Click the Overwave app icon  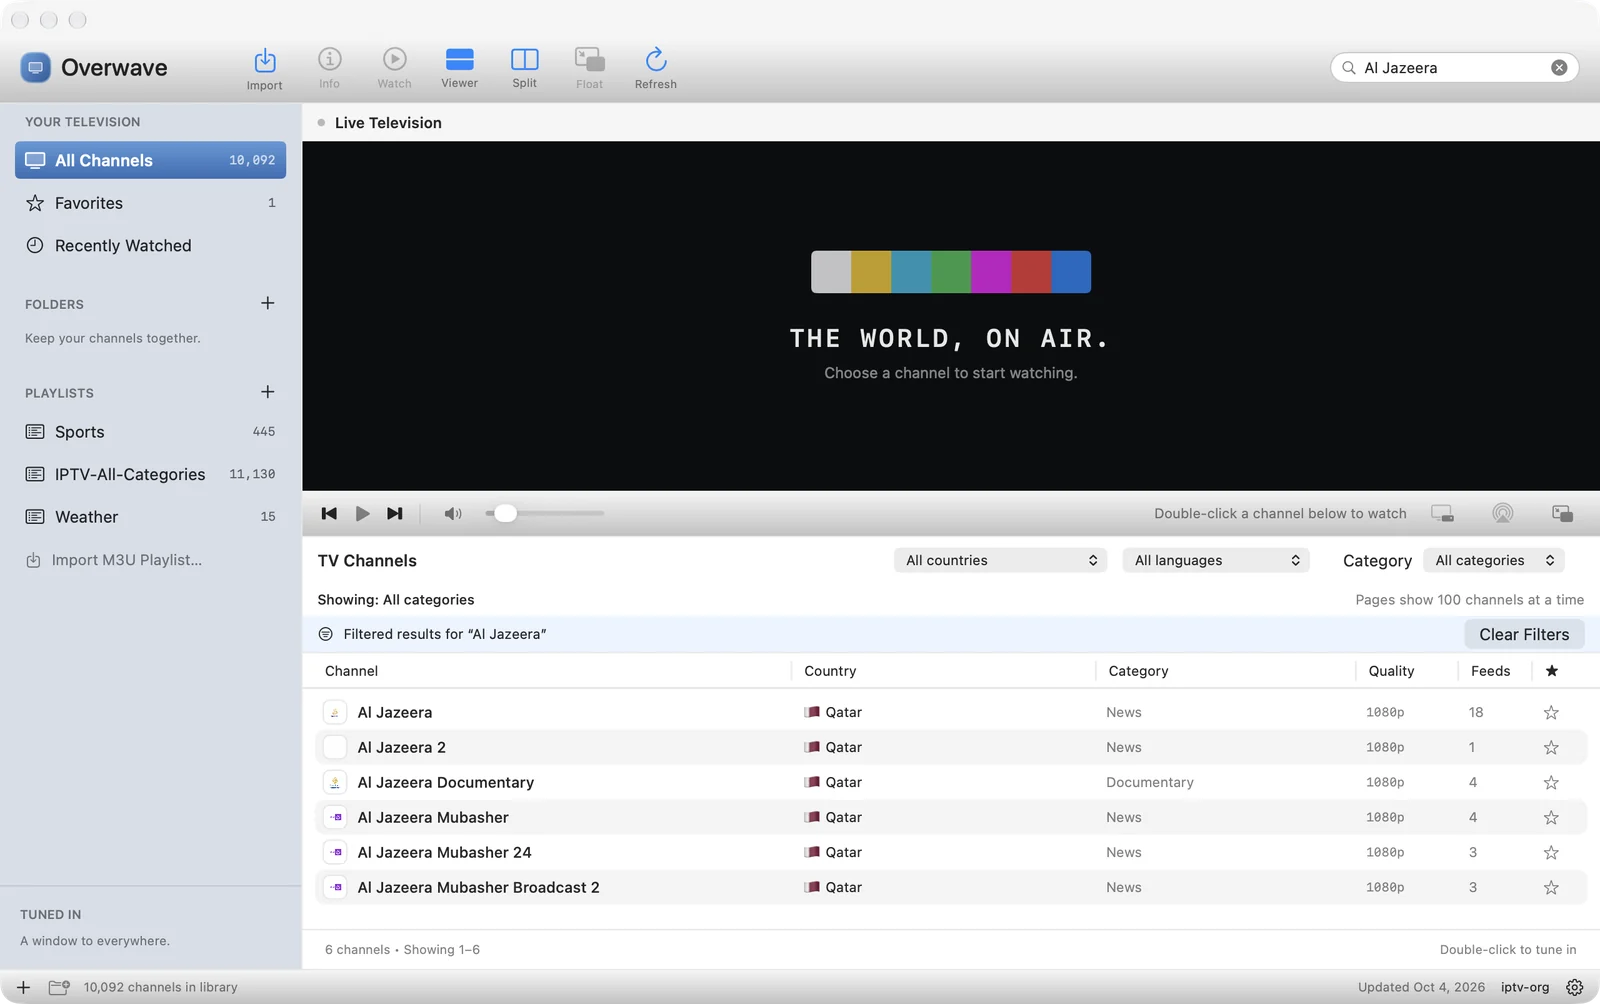(x=35, y=67)
